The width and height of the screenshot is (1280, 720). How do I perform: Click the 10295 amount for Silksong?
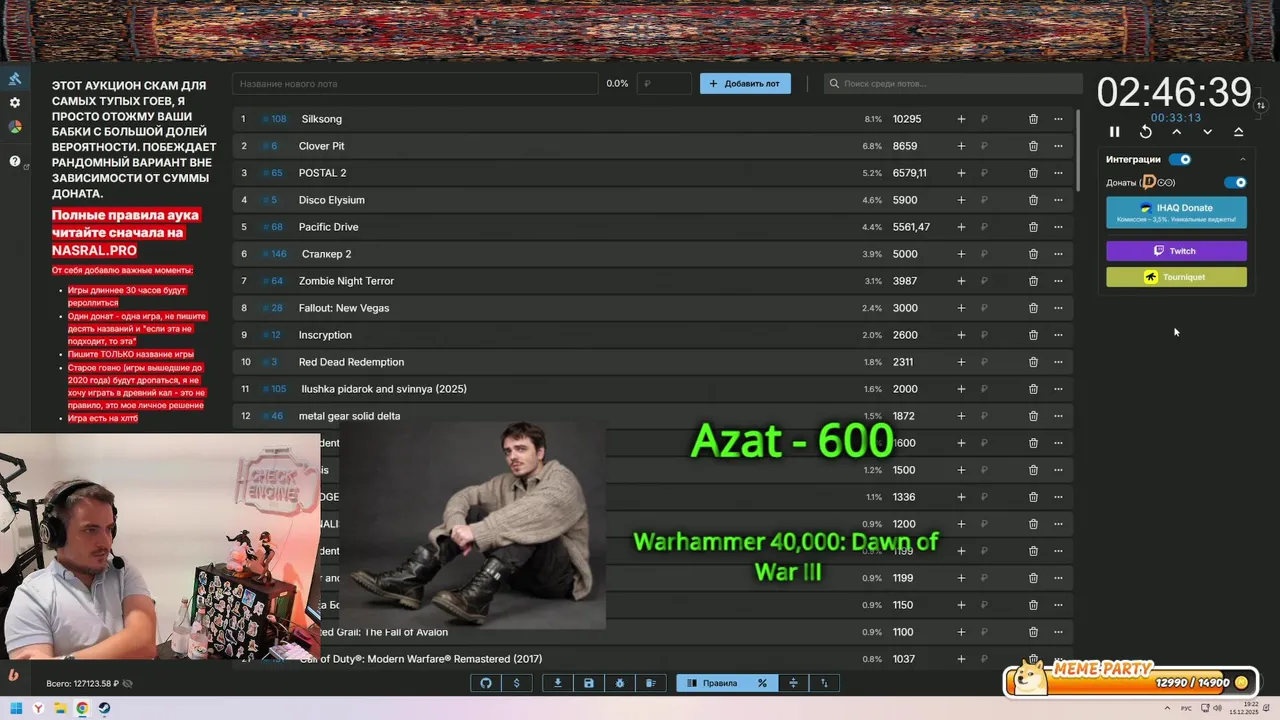[907, 119]
